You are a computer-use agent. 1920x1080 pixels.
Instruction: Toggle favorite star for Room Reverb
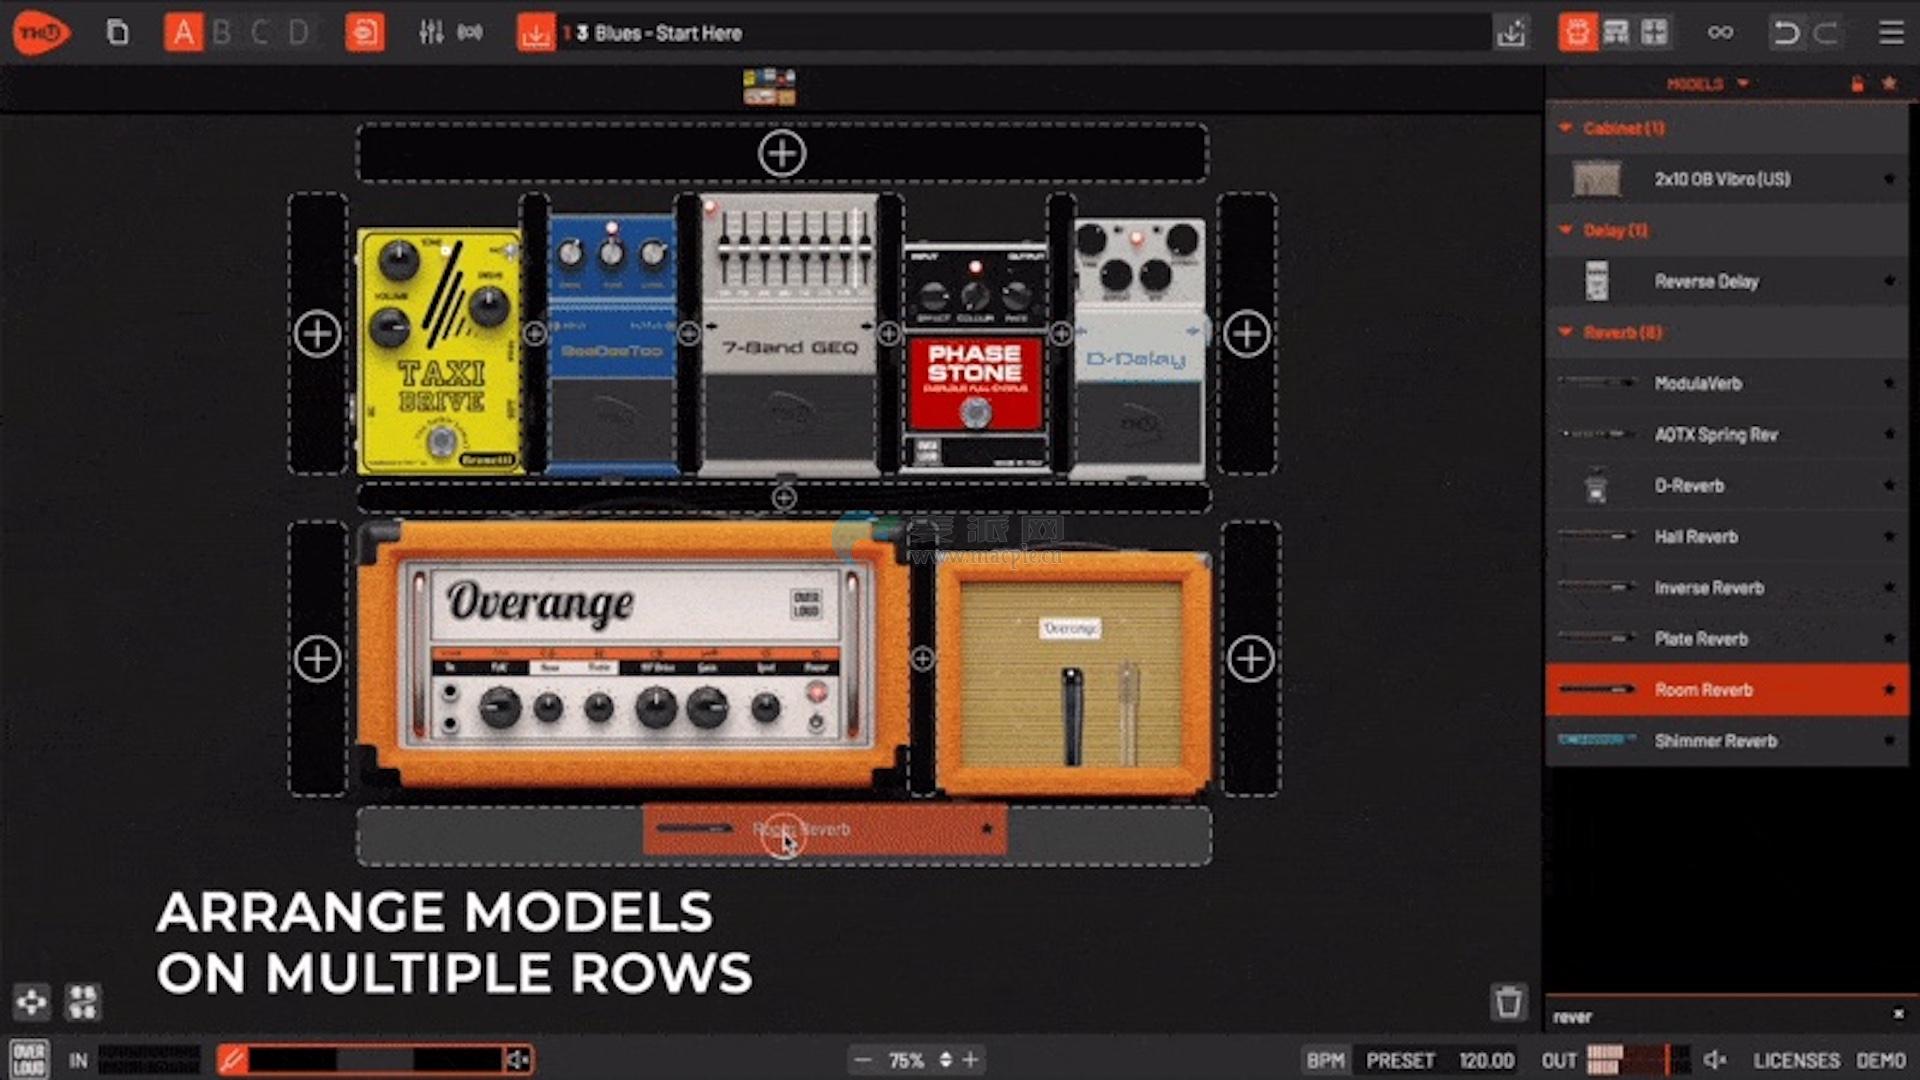pyautogui.click(x=1889, y=689)
